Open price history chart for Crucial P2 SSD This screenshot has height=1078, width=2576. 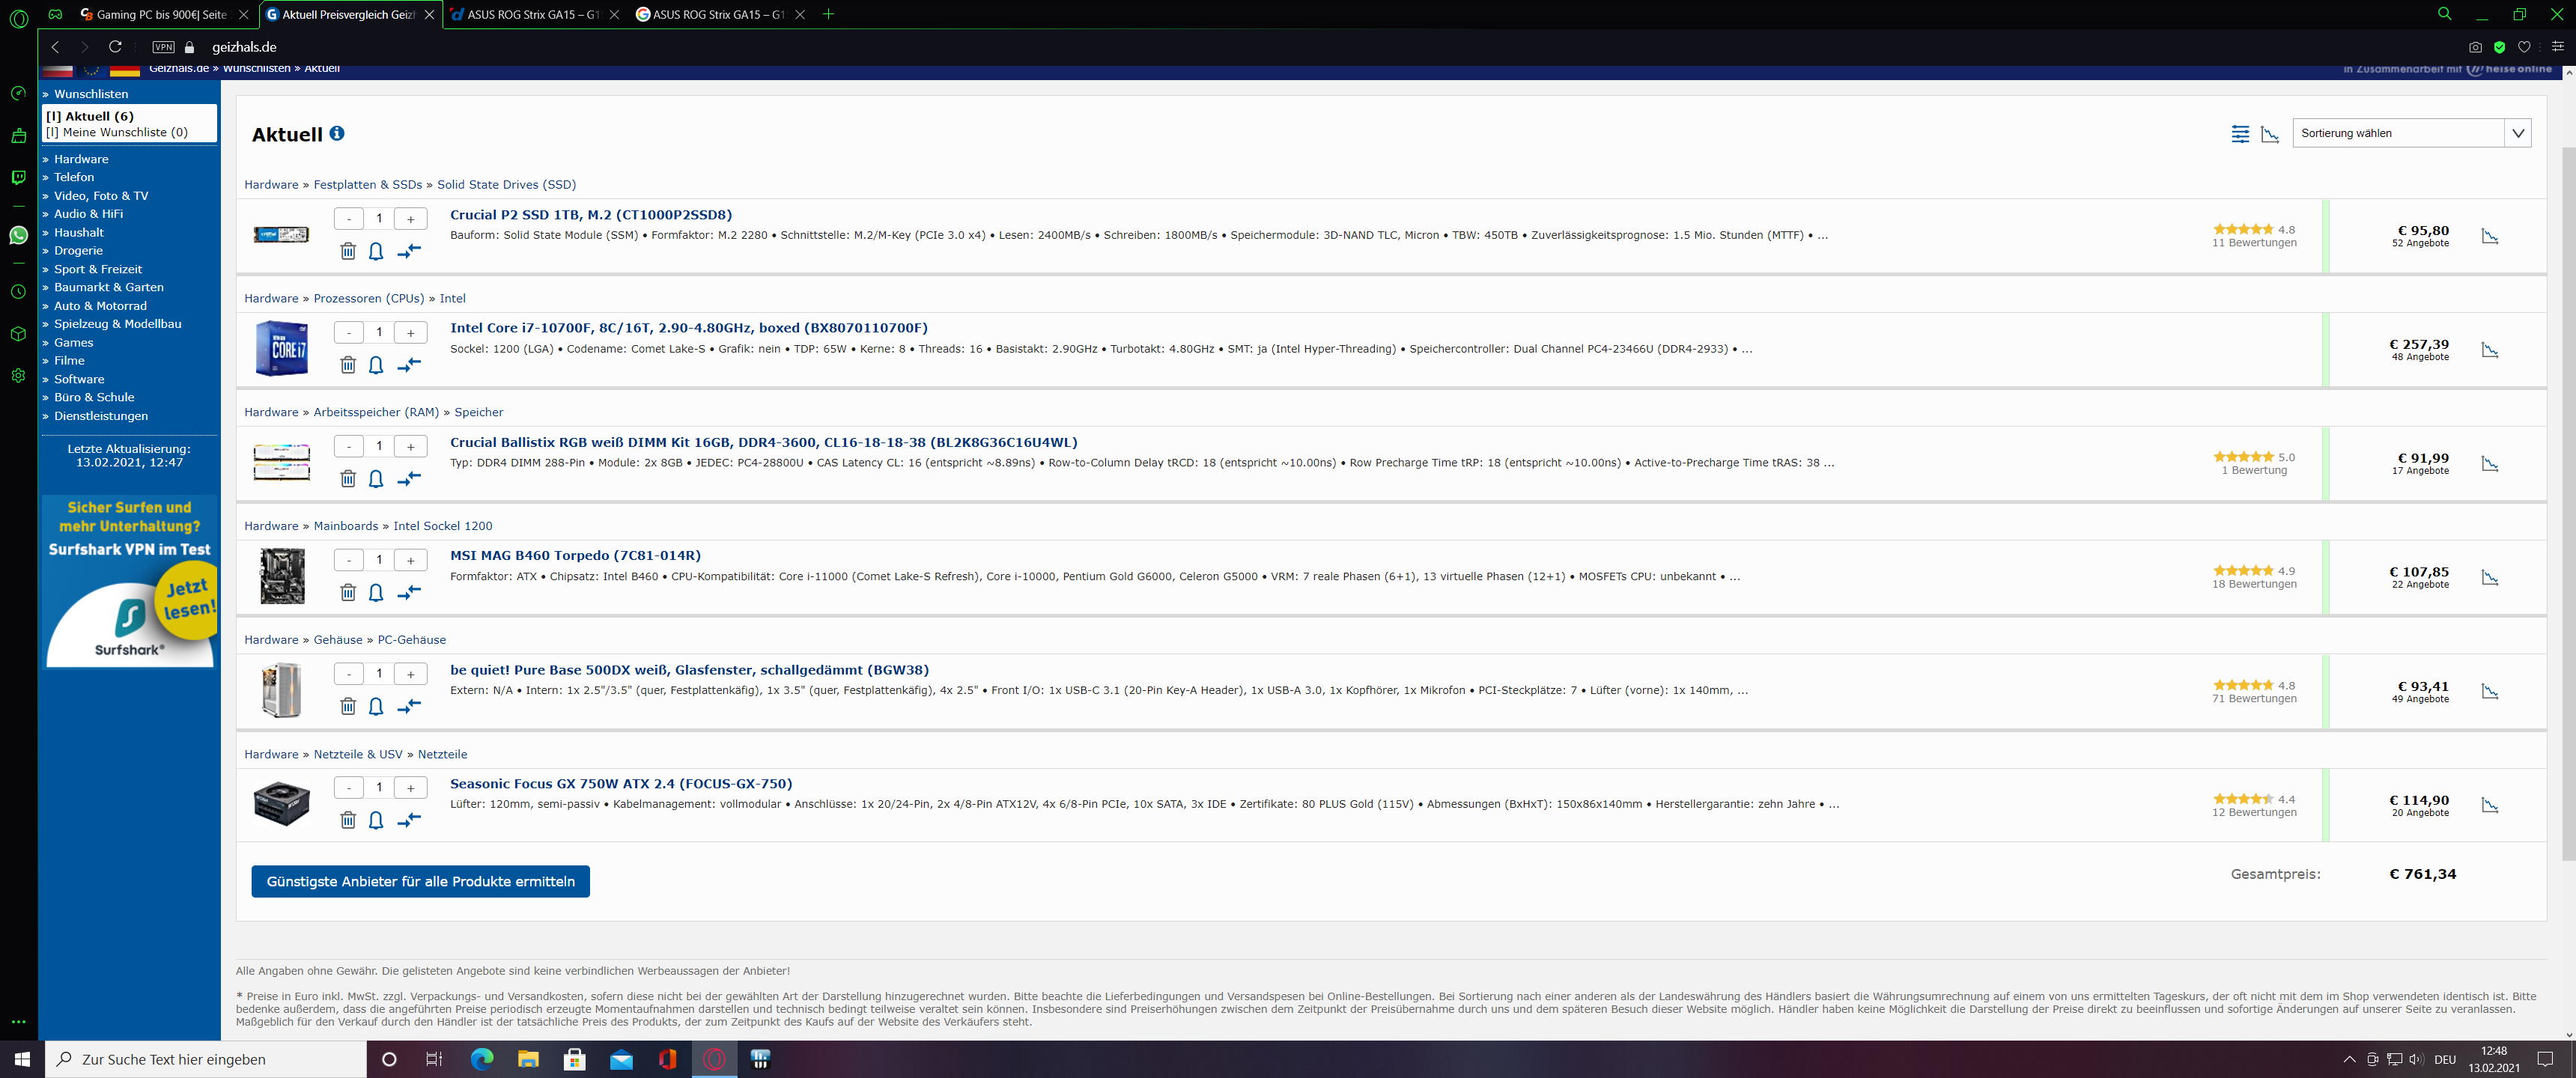(x=2490, y=236)
